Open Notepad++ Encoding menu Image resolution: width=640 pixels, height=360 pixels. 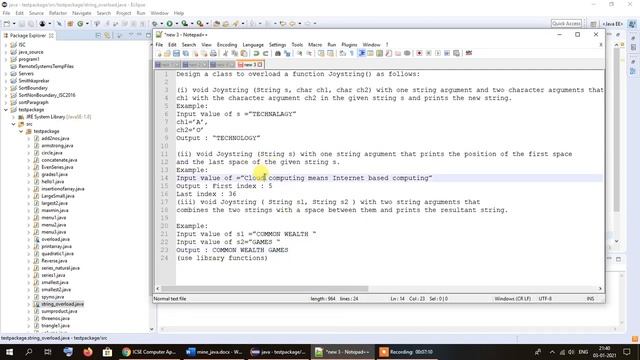(x=227, y=44)
